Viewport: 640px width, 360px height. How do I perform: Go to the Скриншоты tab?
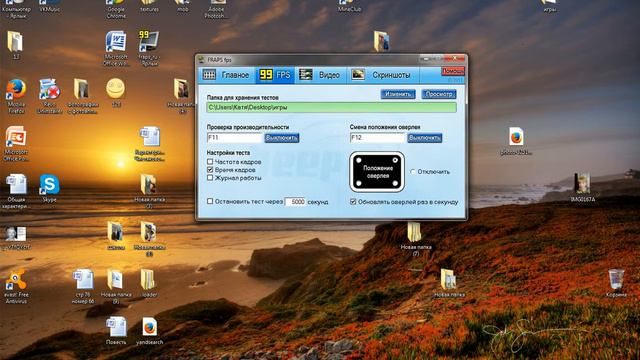pos(382,75)
